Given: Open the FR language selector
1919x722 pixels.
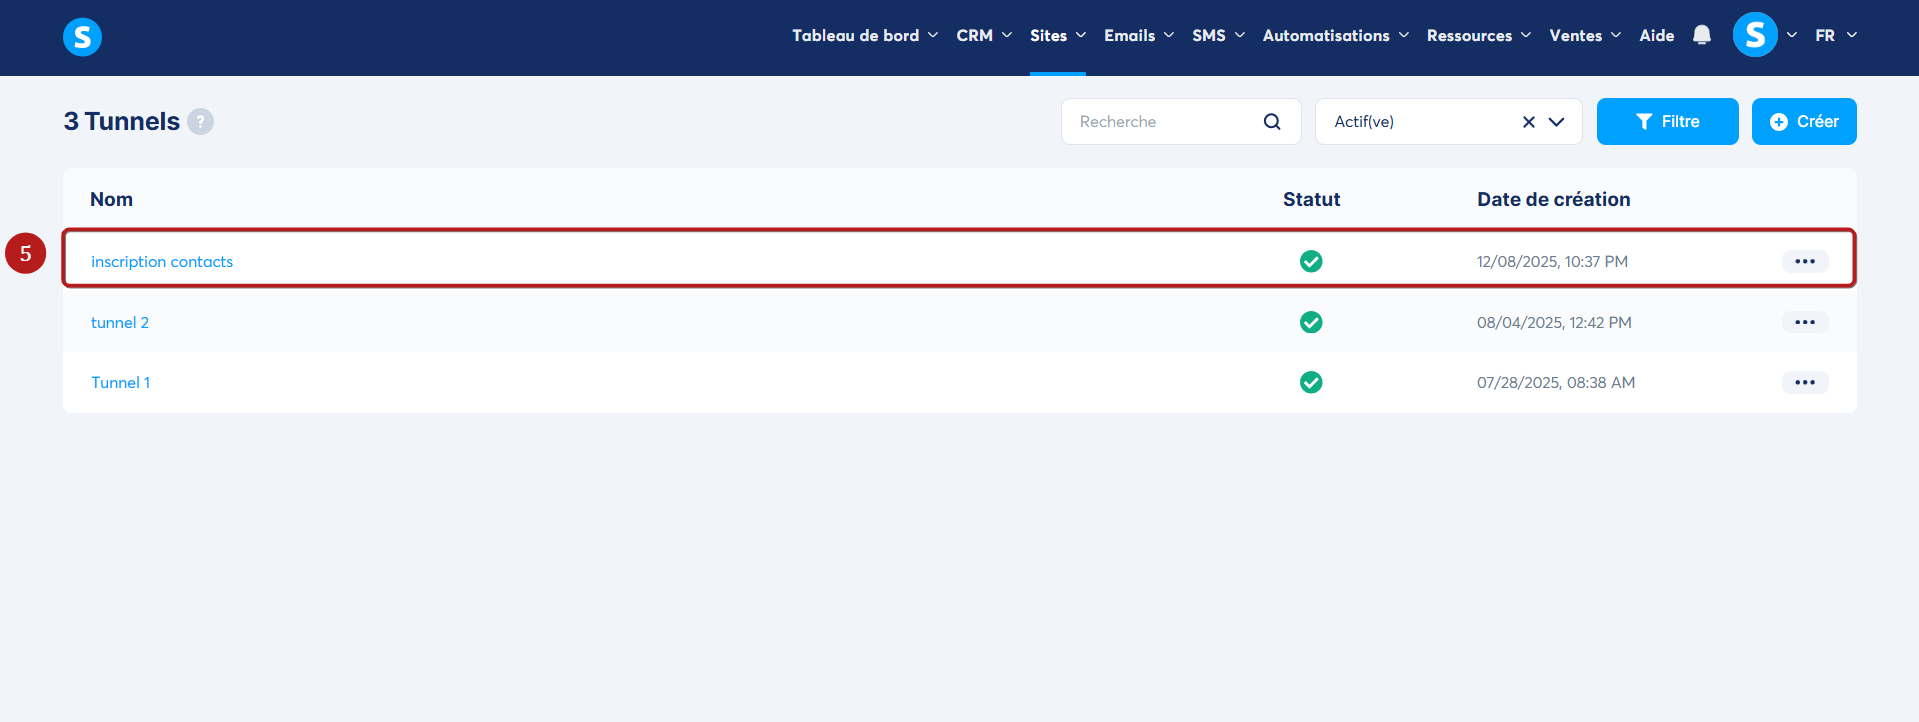Looking at the screenshot, I should (1836, 35).
